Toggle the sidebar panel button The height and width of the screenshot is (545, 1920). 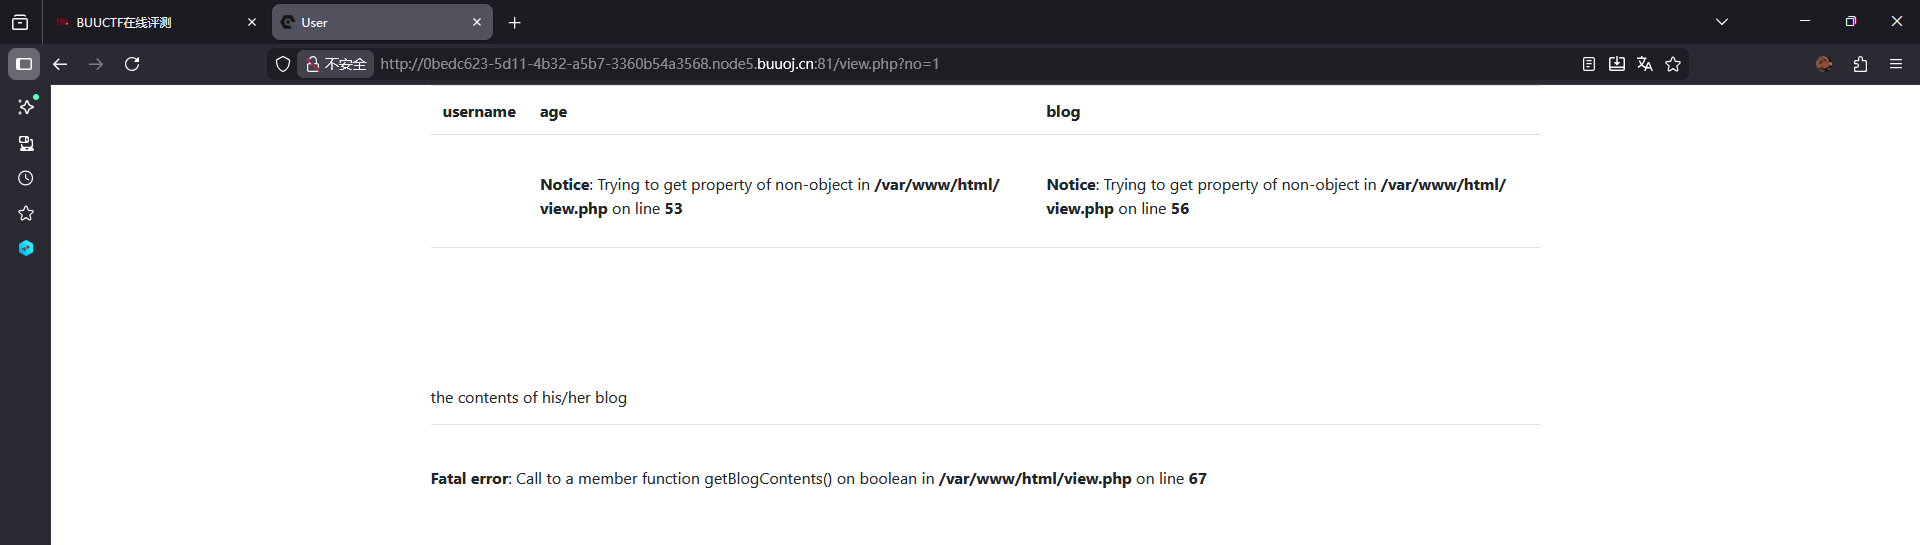(x=24, y=64)
